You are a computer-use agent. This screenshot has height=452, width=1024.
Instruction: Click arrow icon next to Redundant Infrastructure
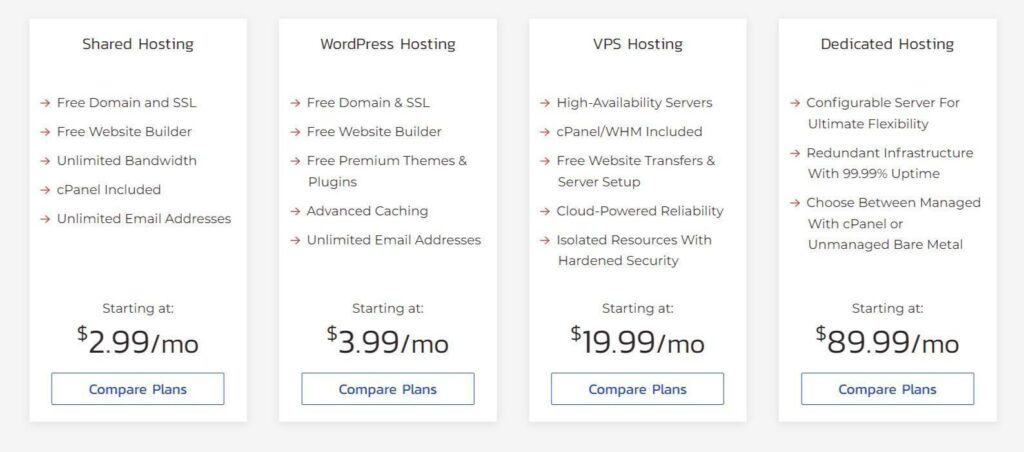795,153
